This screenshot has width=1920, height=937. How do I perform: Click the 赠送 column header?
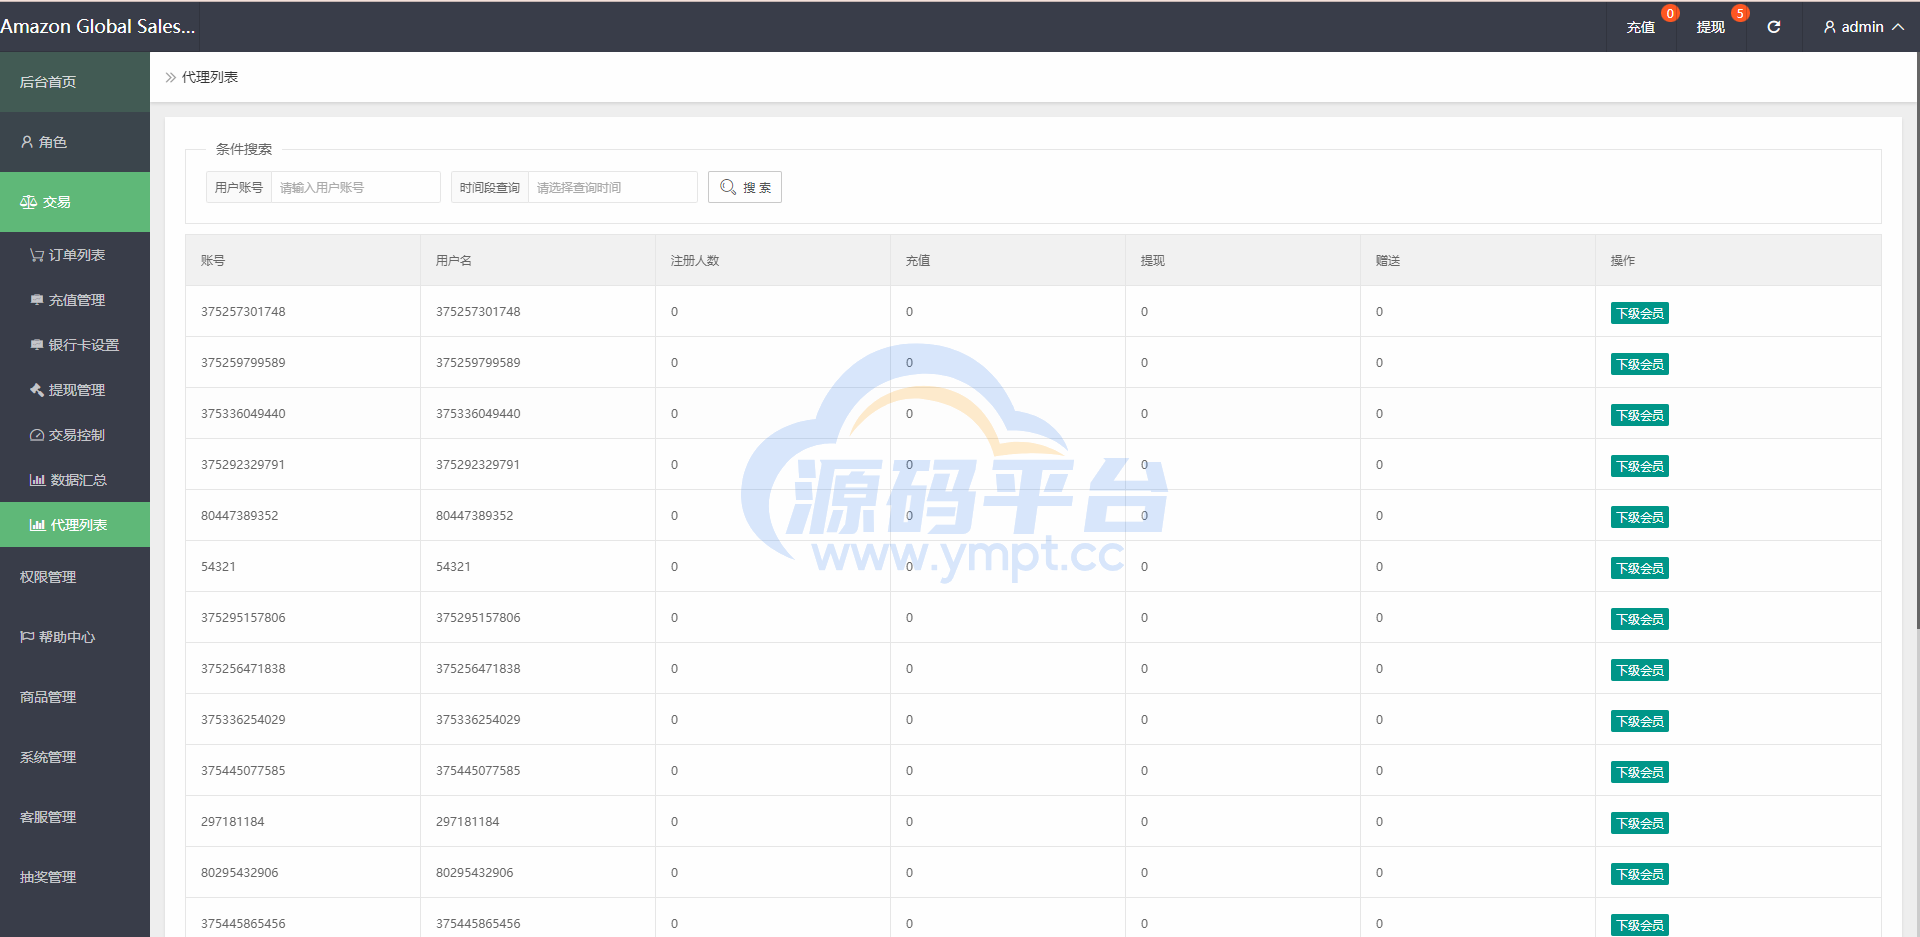(1478, 260)
